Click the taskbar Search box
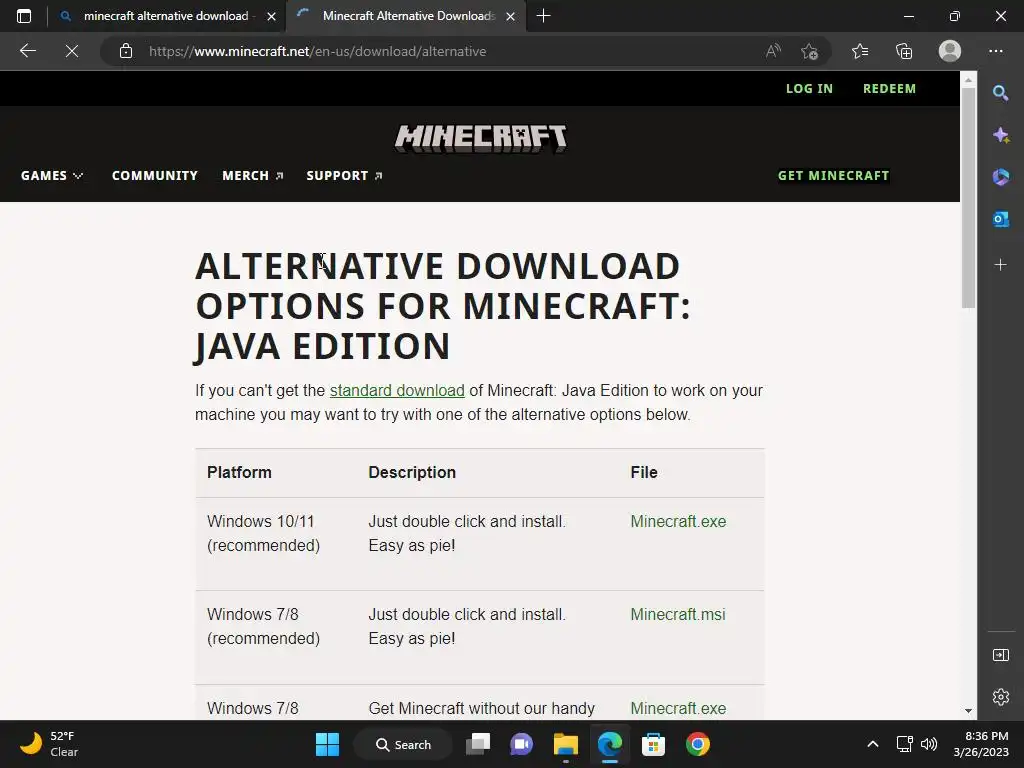The image size is (1024, 768). pyautogui.click(x=403, y=744)
